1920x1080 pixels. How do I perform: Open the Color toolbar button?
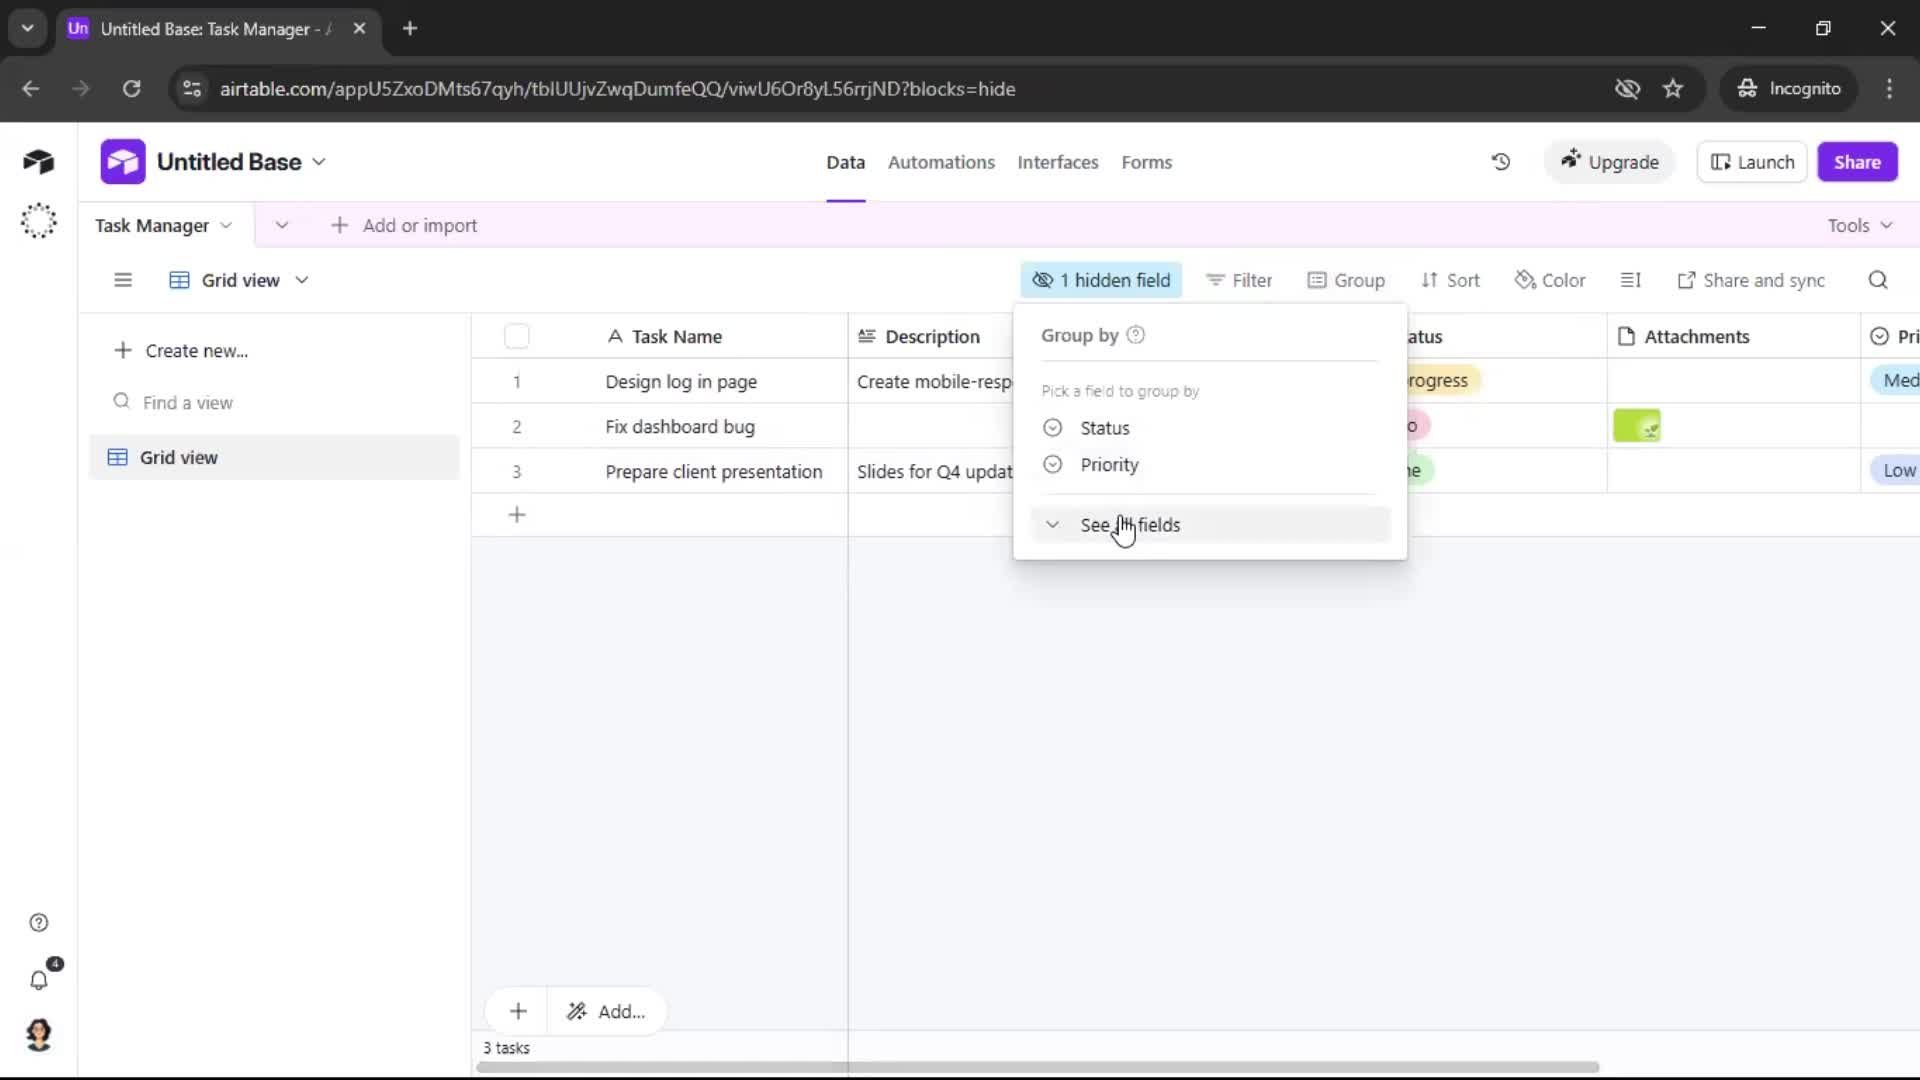[1550, 280]
